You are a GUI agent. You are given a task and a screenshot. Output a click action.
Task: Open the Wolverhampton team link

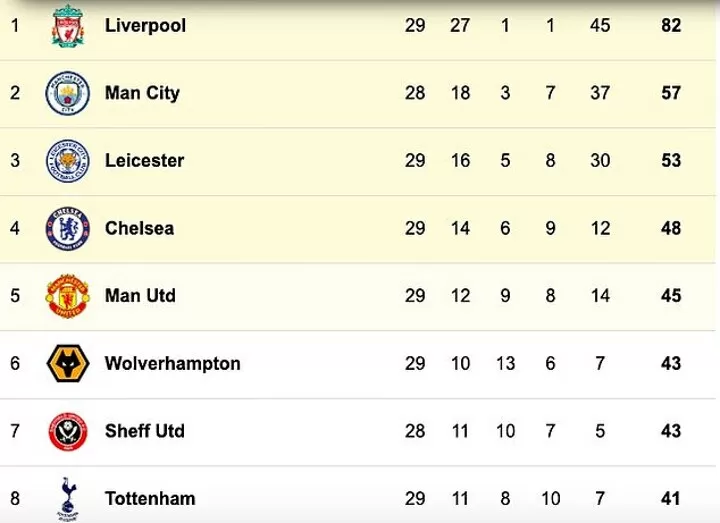(172, 363)
